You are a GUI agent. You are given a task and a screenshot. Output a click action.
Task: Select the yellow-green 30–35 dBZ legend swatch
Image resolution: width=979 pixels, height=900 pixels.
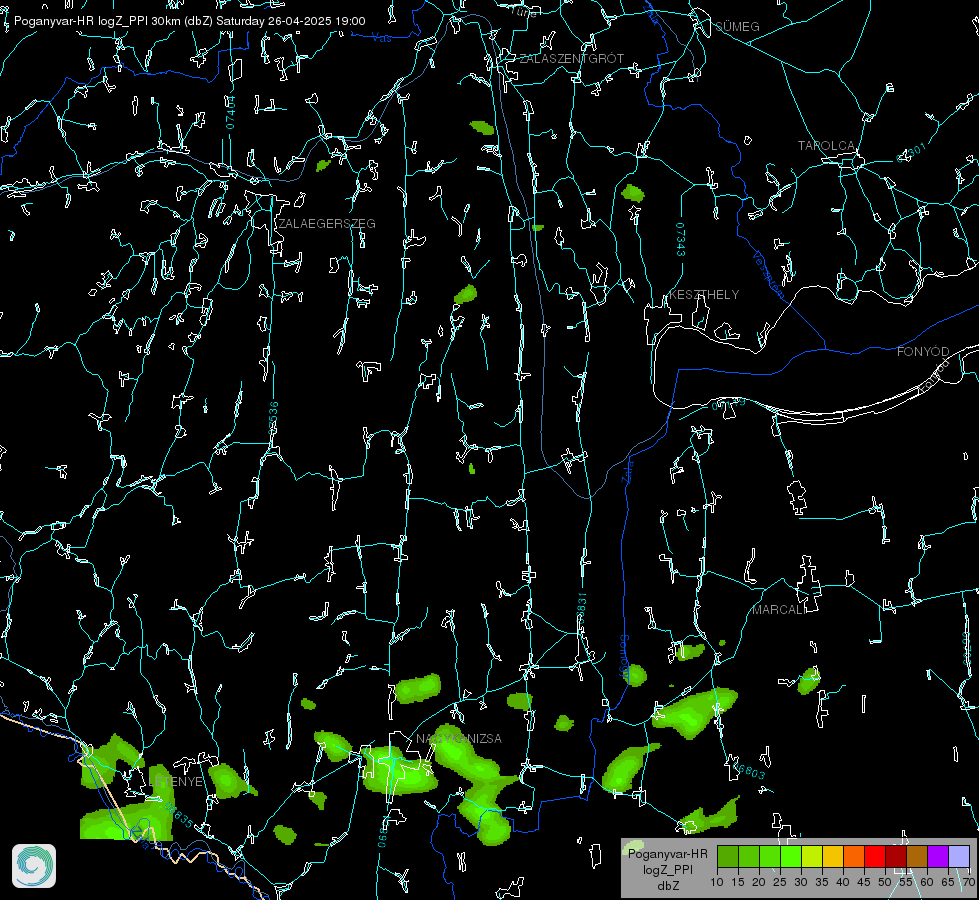tap(812, 856)
